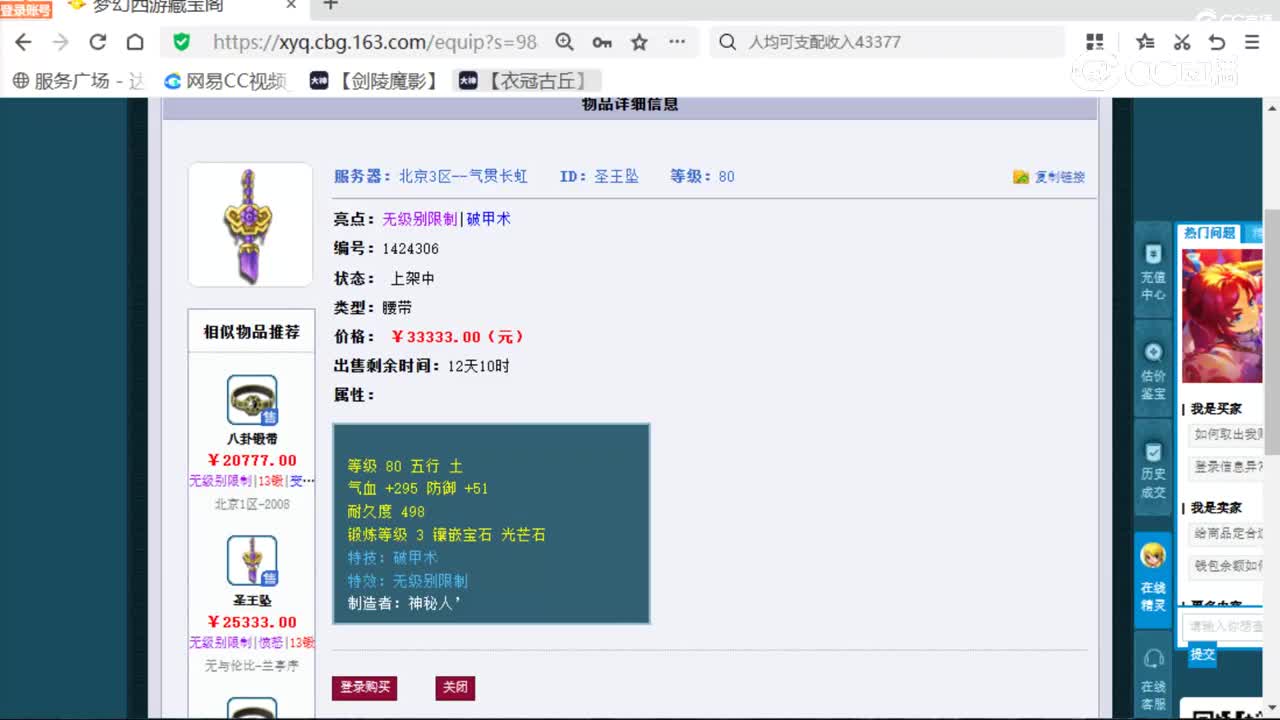Open the 充值中心 recharge center sidebar icon

(1152, 272)
